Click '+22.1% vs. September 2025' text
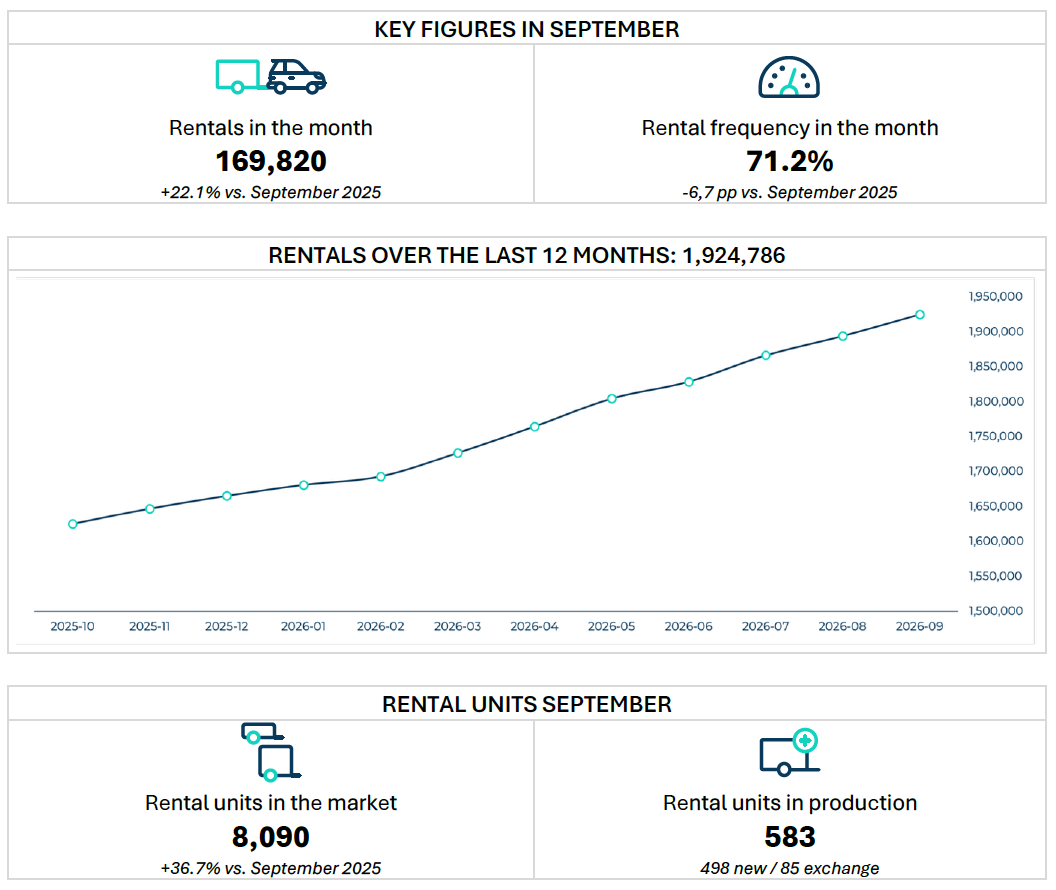This screenshot has width=1056, height=890. pyautogui.click(x=271, y=193)
